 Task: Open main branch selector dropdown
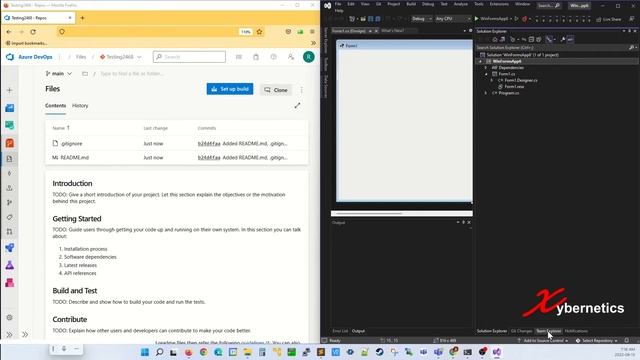point(59,73)
